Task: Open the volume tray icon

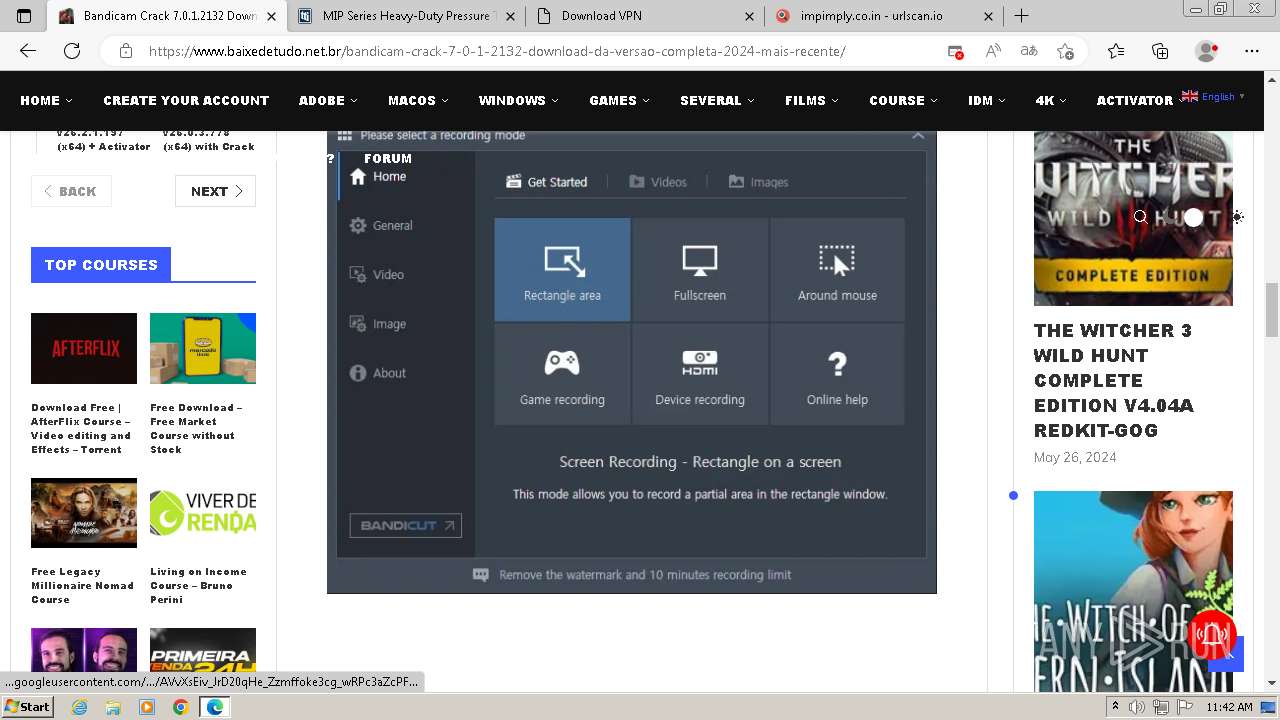Action: coord(1137,707)
